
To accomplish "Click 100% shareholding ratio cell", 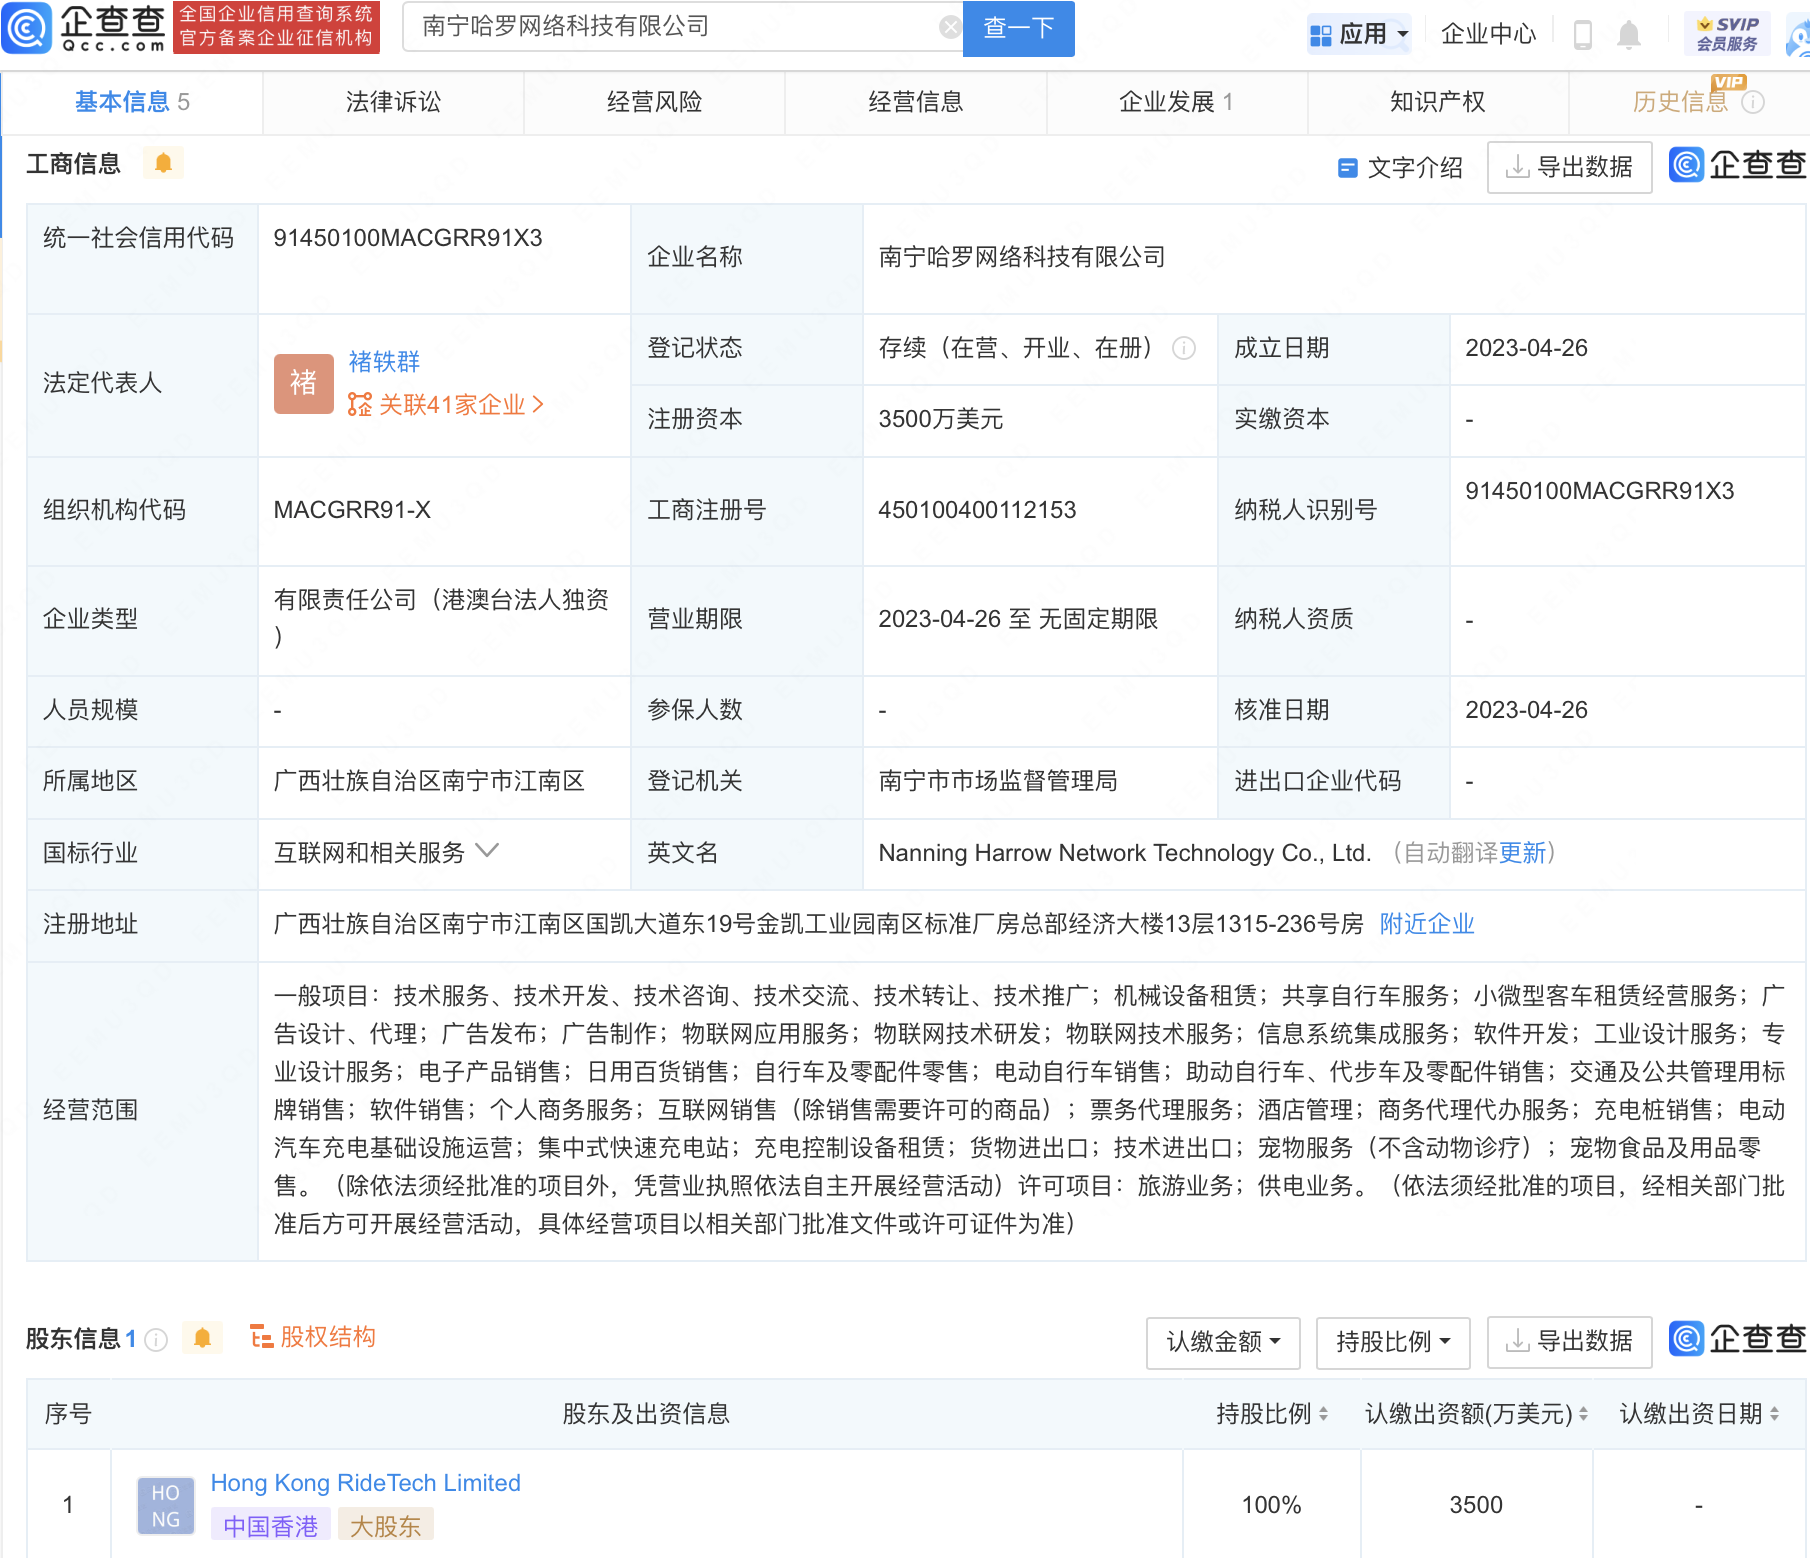I will (1271, 1505).
